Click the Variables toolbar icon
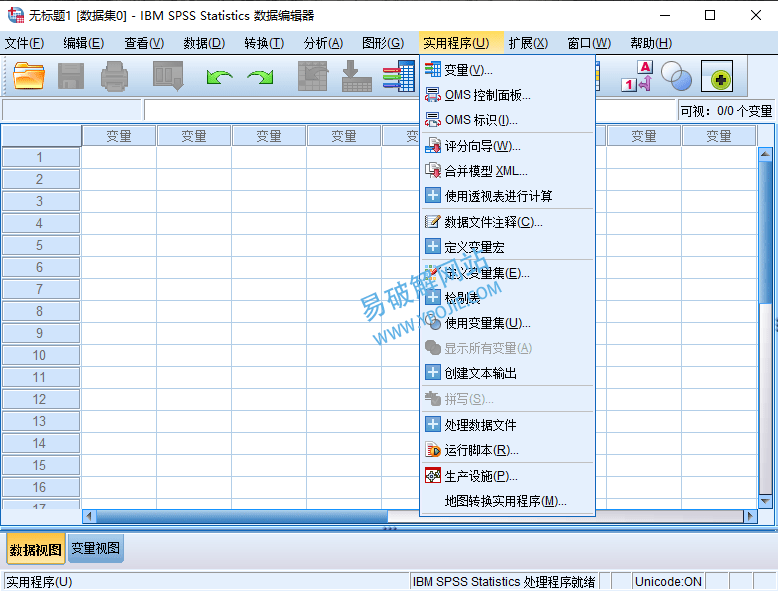The height and width of the screenshot is (591, 778). 399,76
